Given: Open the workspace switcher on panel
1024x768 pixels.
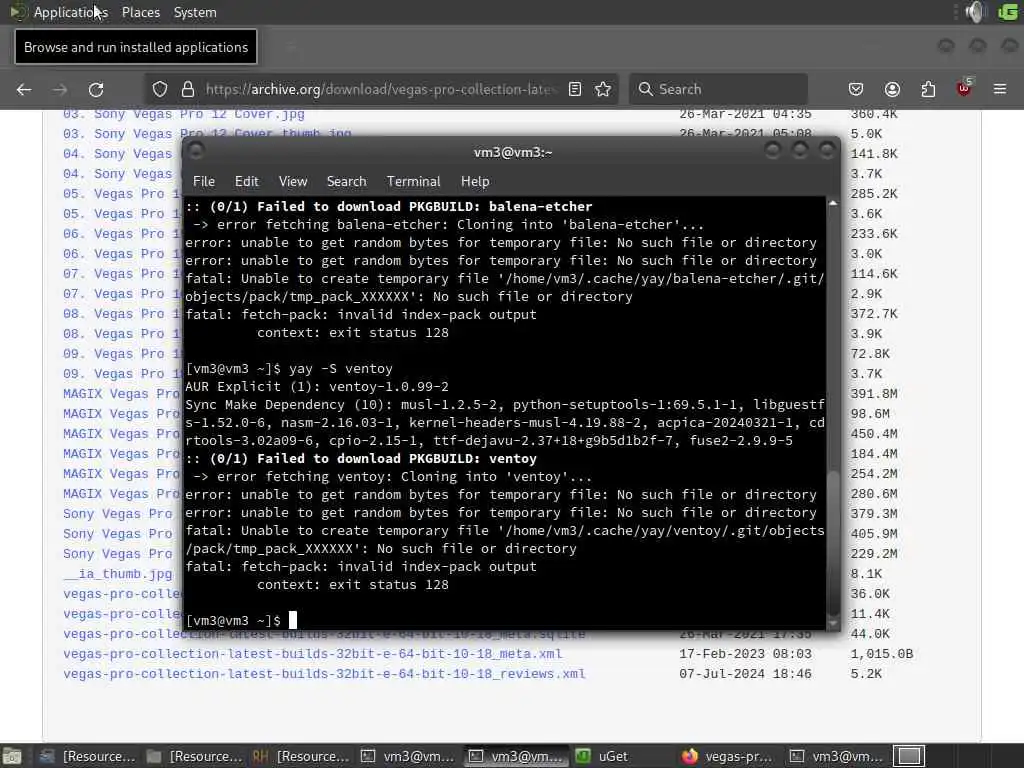Looking at the screenshot, I should (x=909, y=756).
